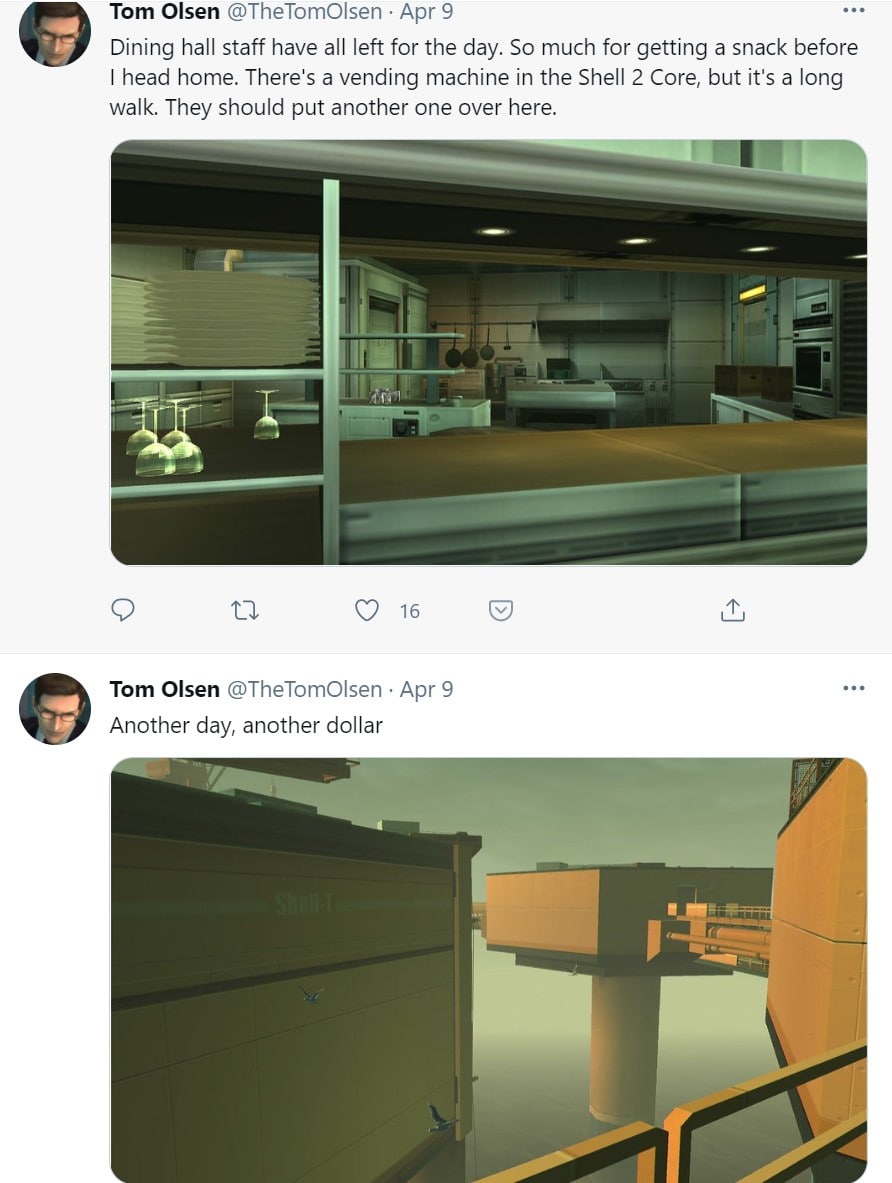Viewport: 892px width, 1183px height.
Task: Open Tom Olsen avatar on first tweet
Action: (55, 32)
